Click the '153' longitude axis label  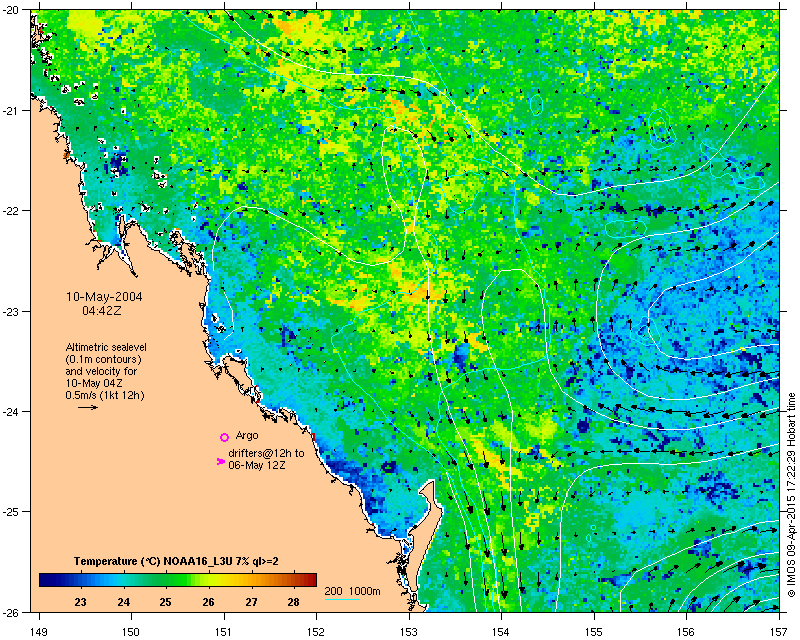[x=409, y=632]
